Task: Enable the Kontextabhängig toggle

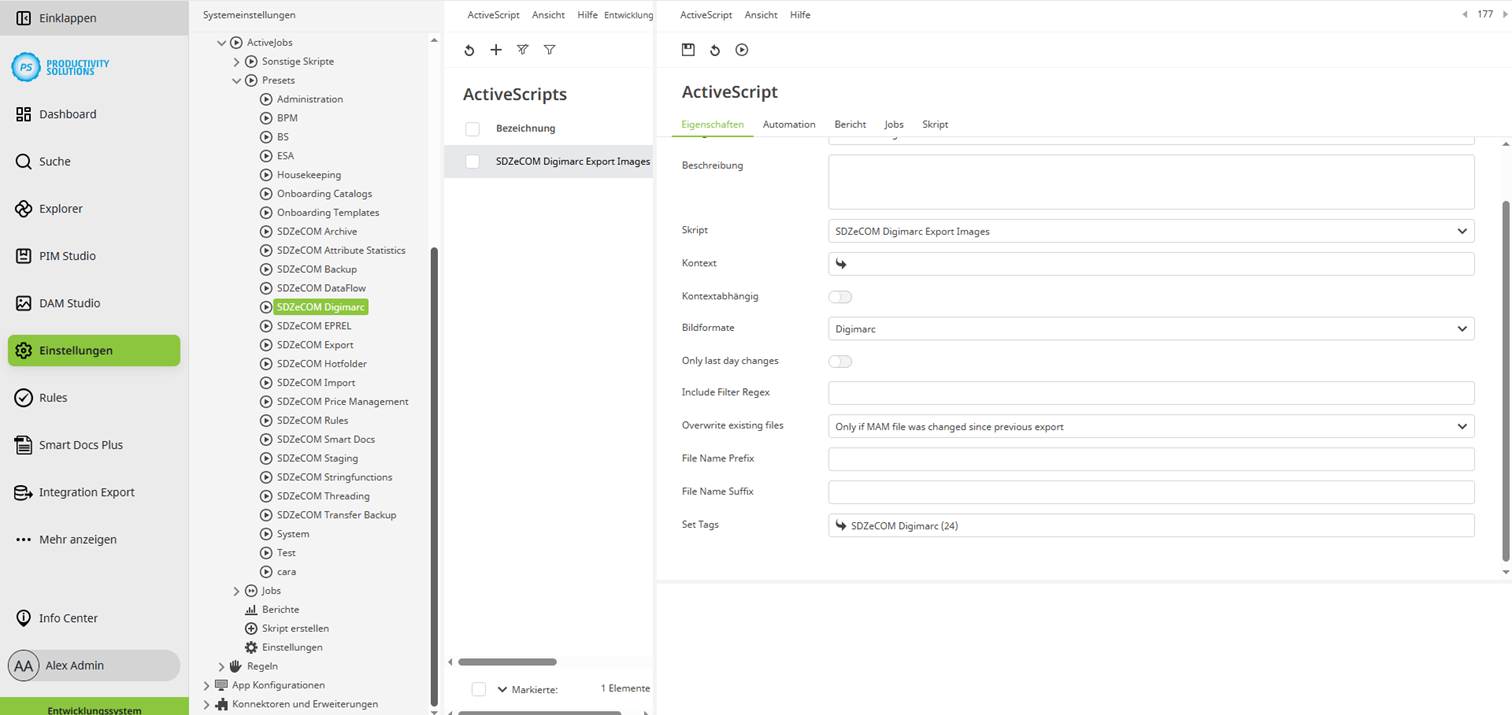Action: [840, 296]
